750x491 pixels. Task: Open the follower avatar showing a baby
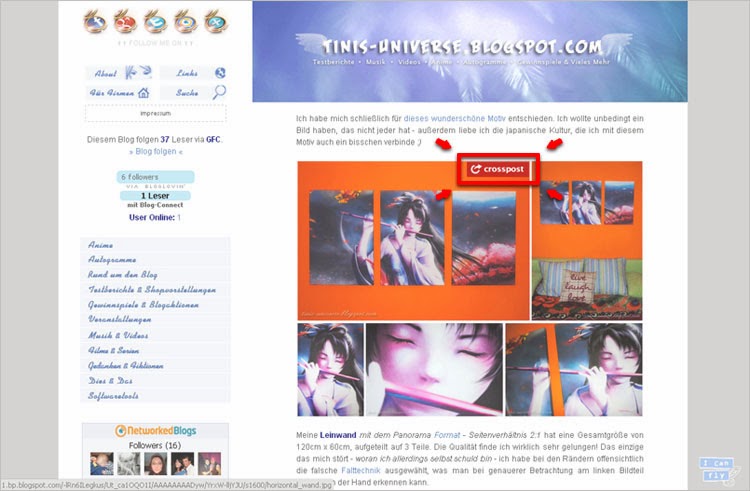tap(102, 464)
